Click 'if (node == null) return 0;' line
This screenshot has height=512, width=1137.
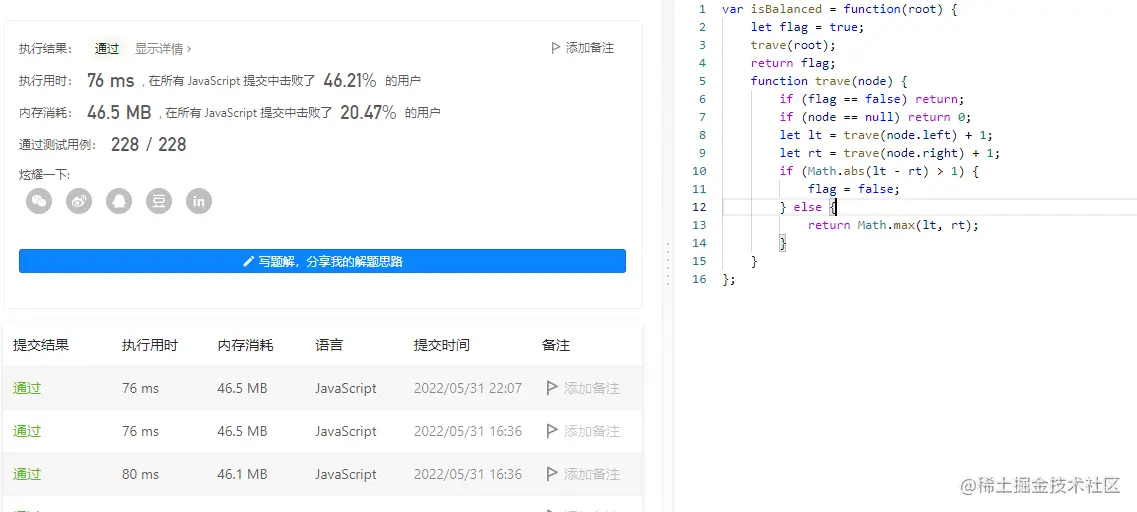click(875, 117)
